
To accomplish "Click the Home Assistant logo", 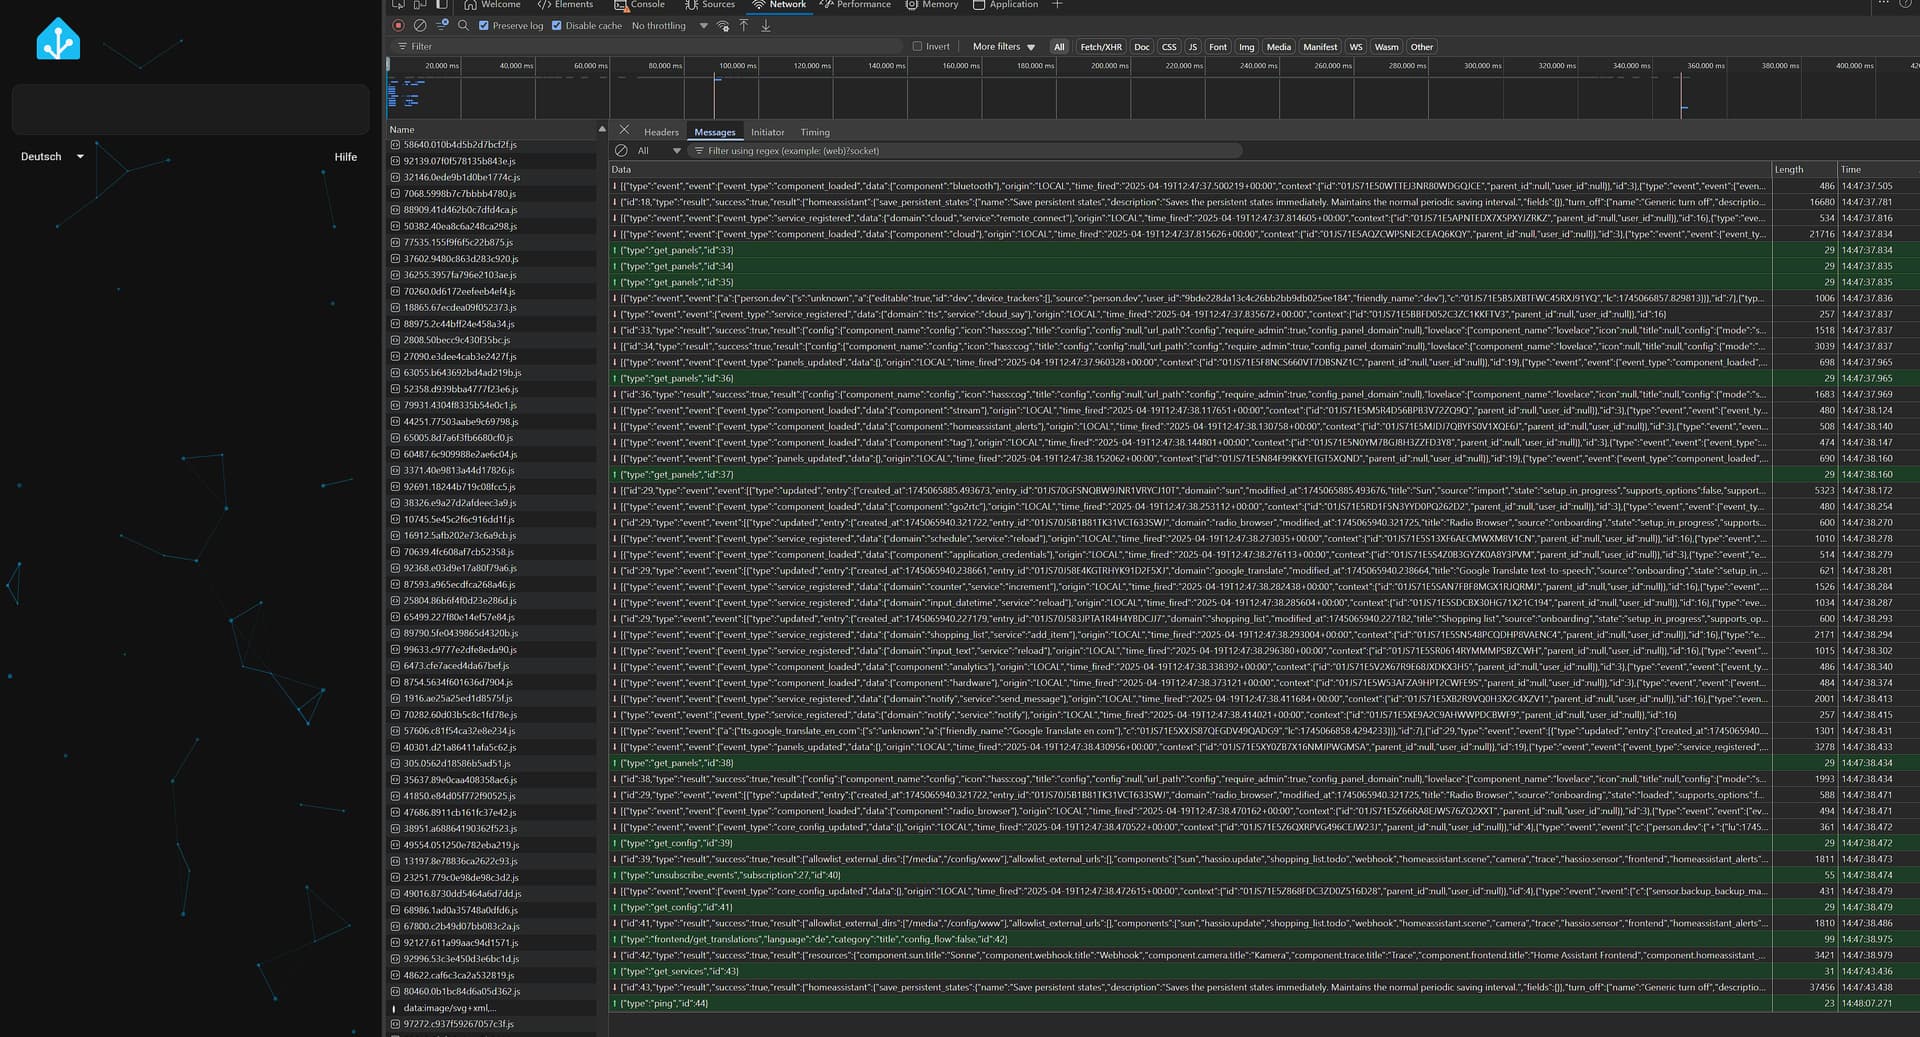I will [x=58, y=40].
